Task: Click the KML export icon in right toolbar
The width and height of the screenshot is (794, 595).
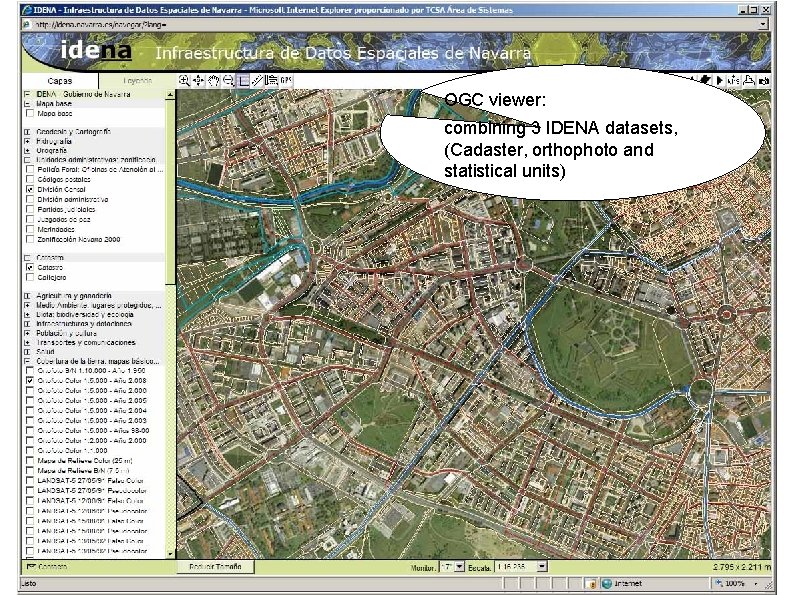Action: [733, 80]
